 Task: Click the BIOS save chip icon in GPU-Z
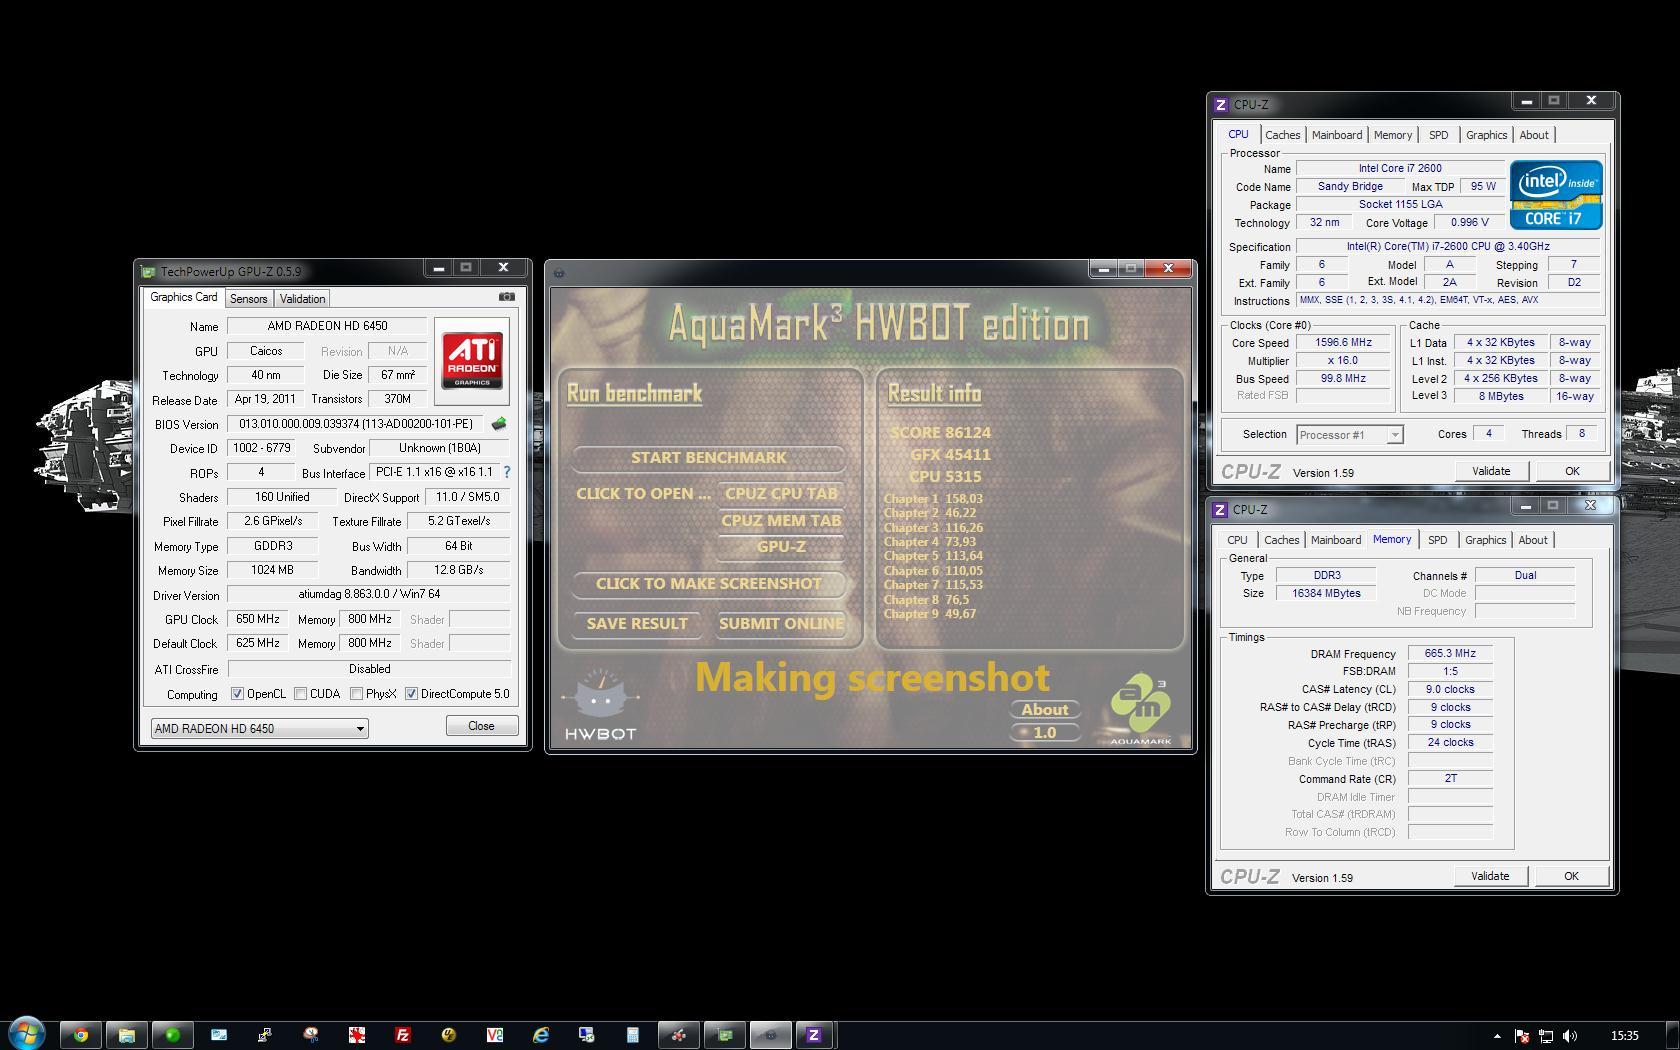[x=499, y=424]
